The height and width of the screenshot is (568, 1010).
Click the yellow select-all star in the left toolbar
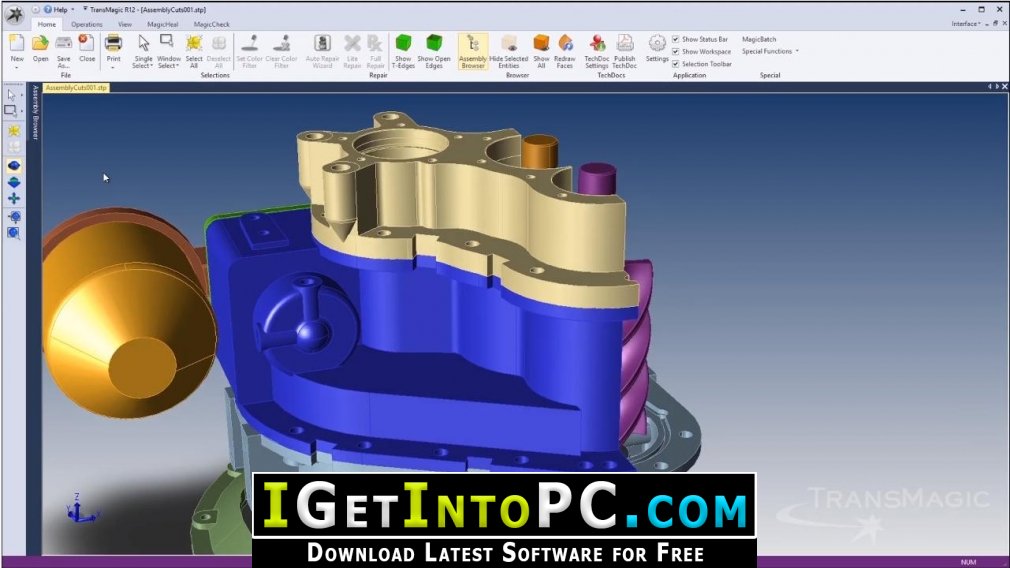pyautogui.click(x=14, y=131)
